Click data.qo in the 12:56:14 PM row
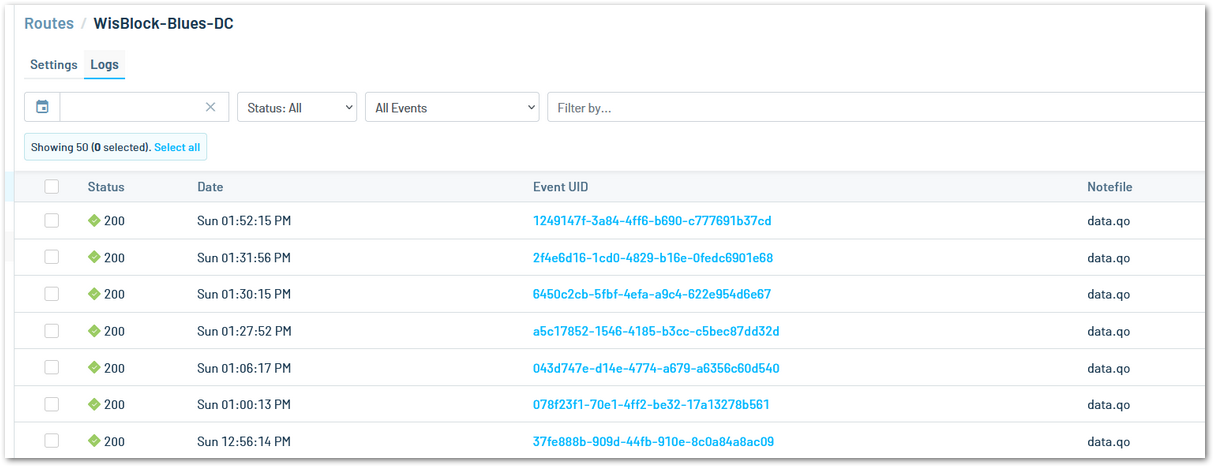1214x467 pixels. click(x=1109, y=441)
